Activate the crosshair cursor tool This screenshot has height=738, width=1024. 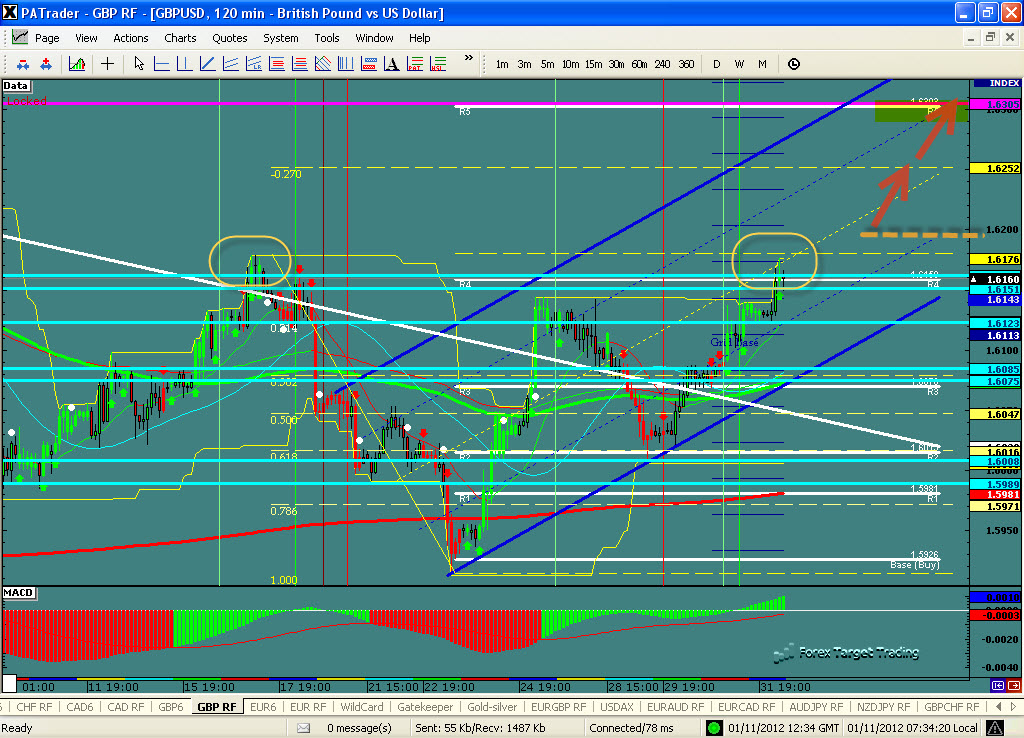(107, 64)
